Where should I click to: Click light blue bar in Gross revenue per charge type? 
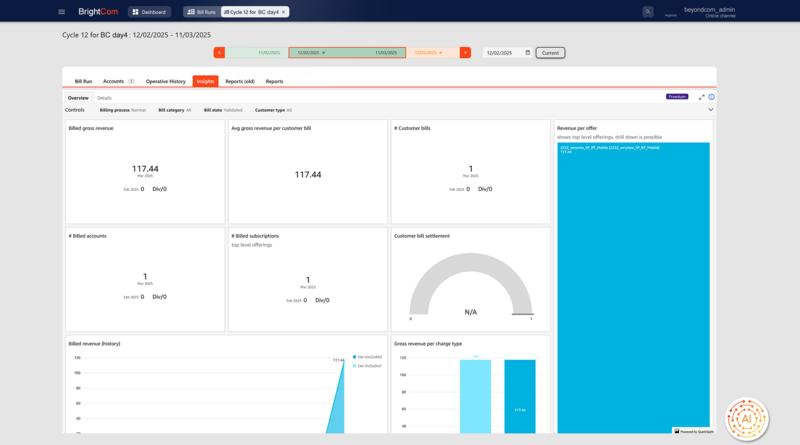coord(475,397)
